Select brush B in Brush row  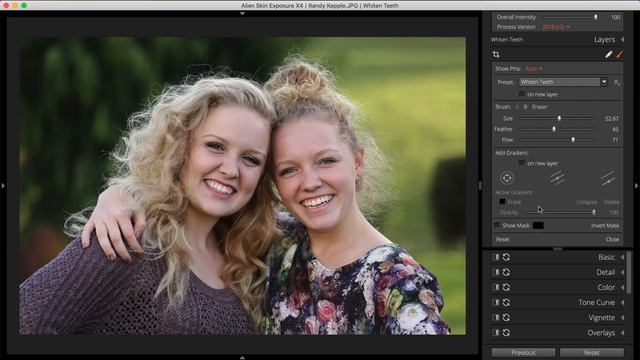point(525,107)
